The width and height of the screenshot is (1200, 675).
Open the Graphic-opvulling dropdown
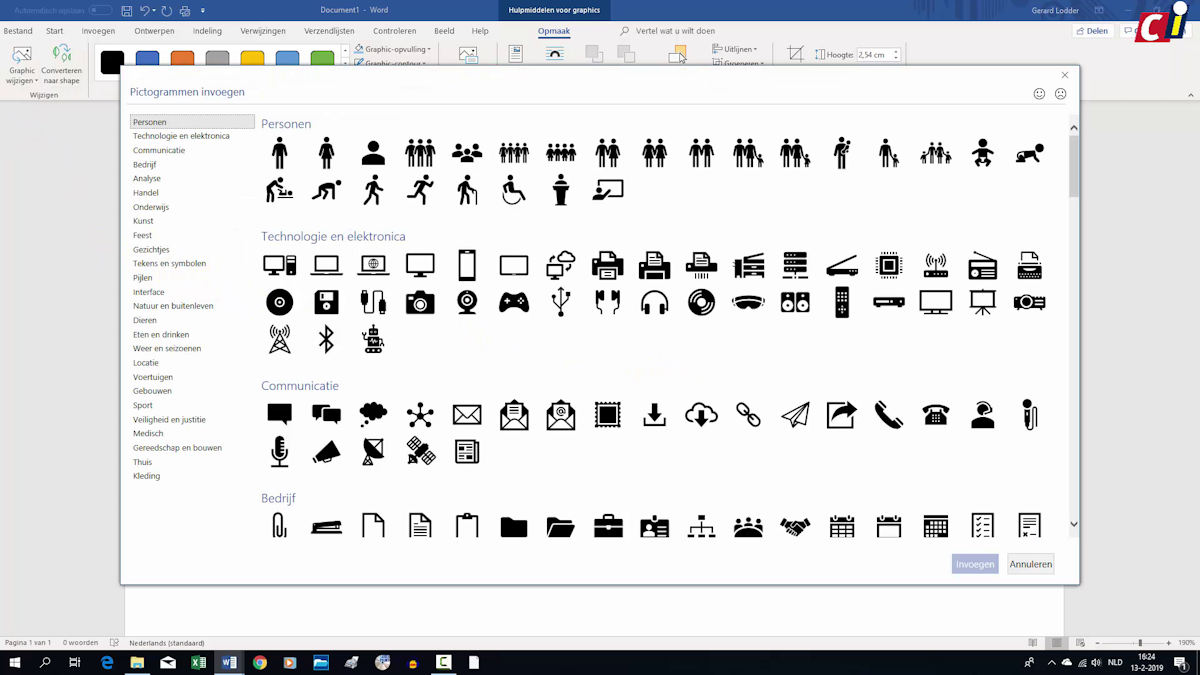click(x=393, y=49)
